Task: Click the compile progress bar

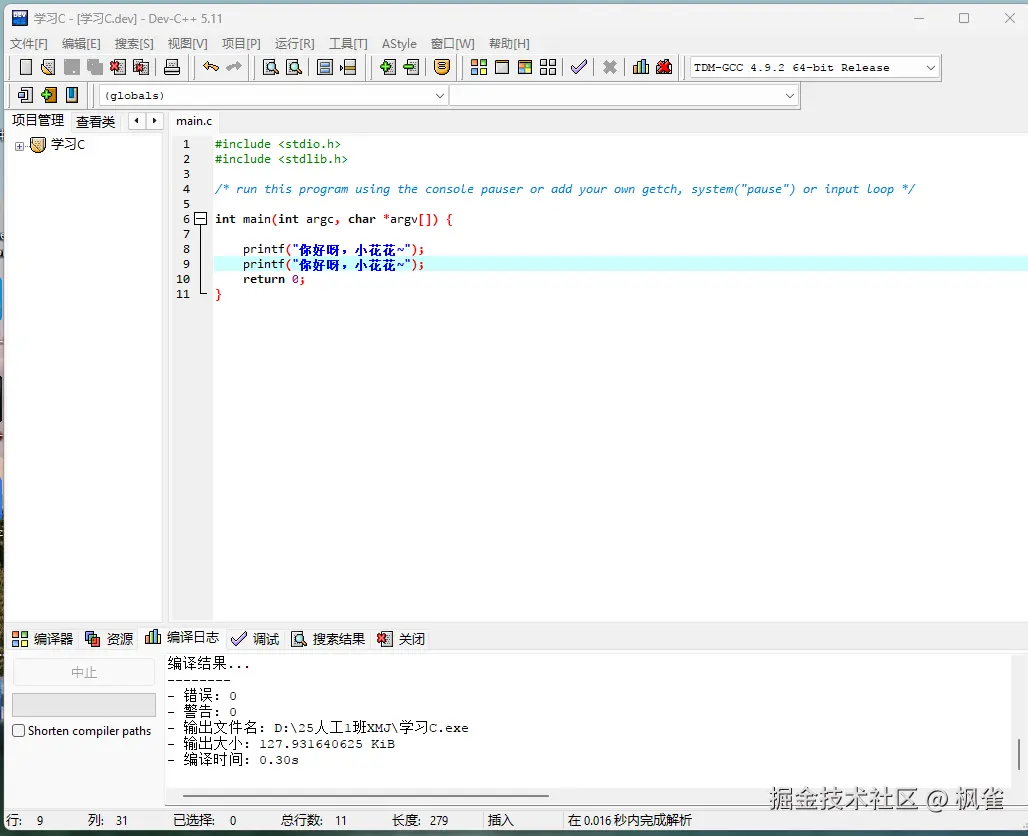Action: (84, 705)
